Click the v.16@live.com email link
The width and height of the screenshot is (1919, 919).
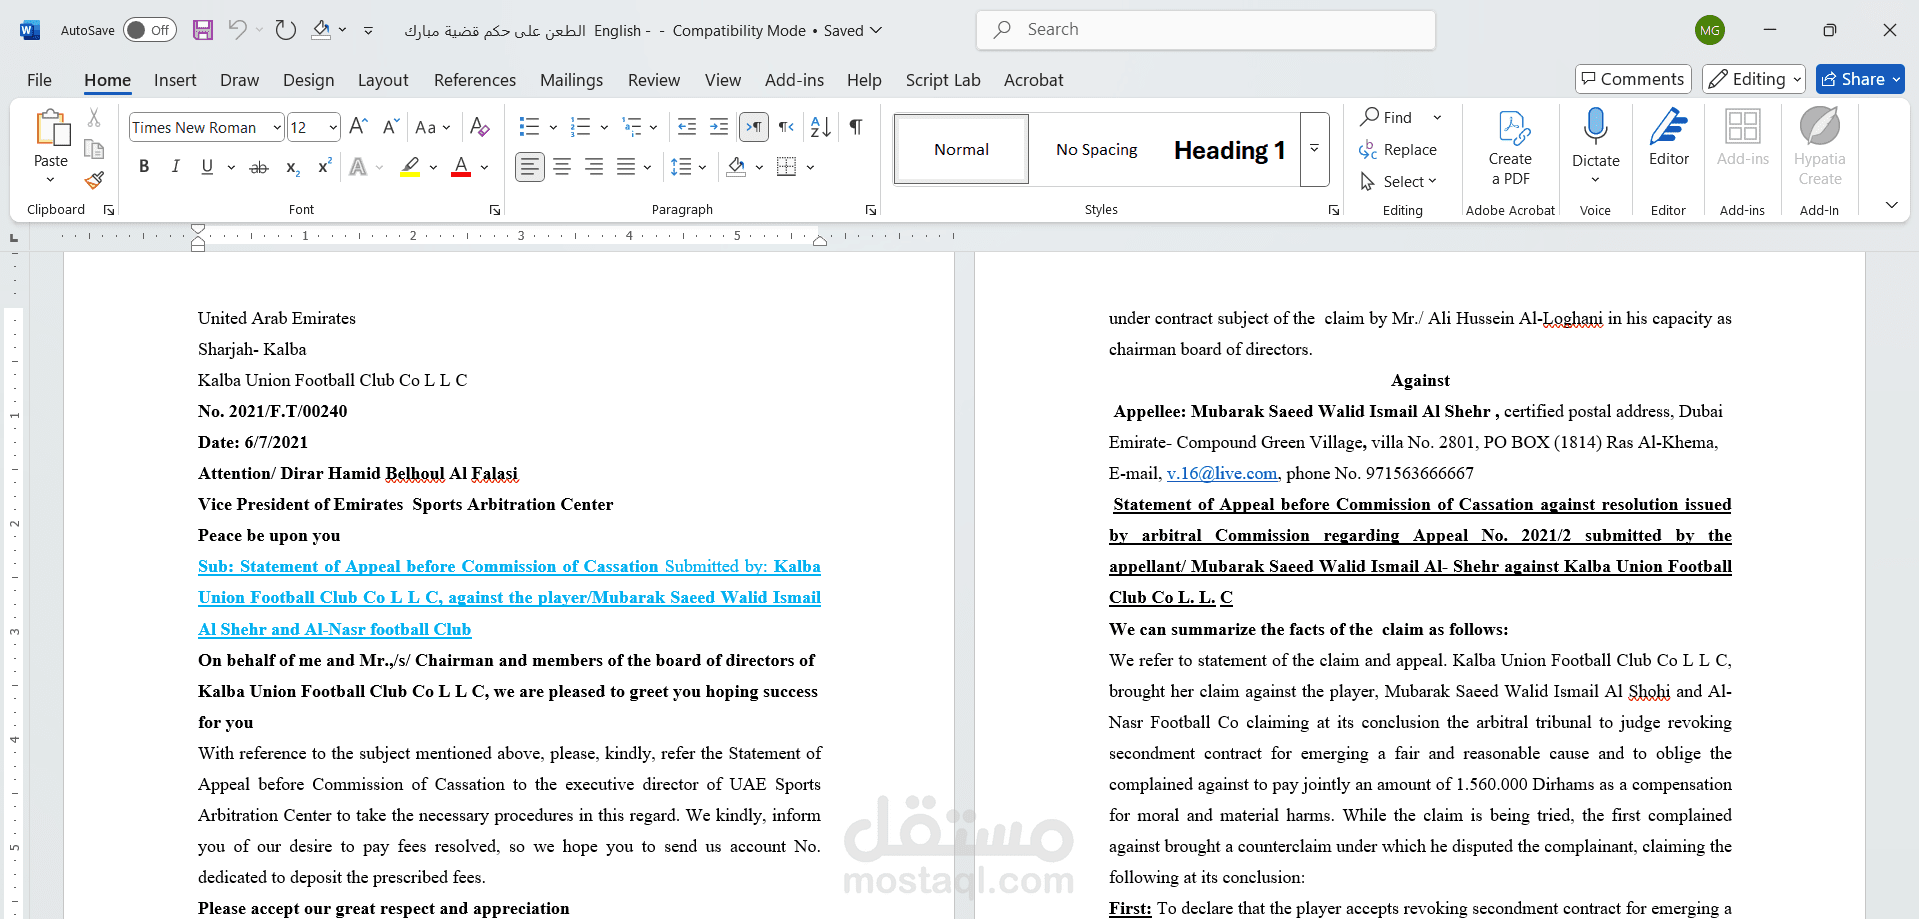pos(1222,473)
